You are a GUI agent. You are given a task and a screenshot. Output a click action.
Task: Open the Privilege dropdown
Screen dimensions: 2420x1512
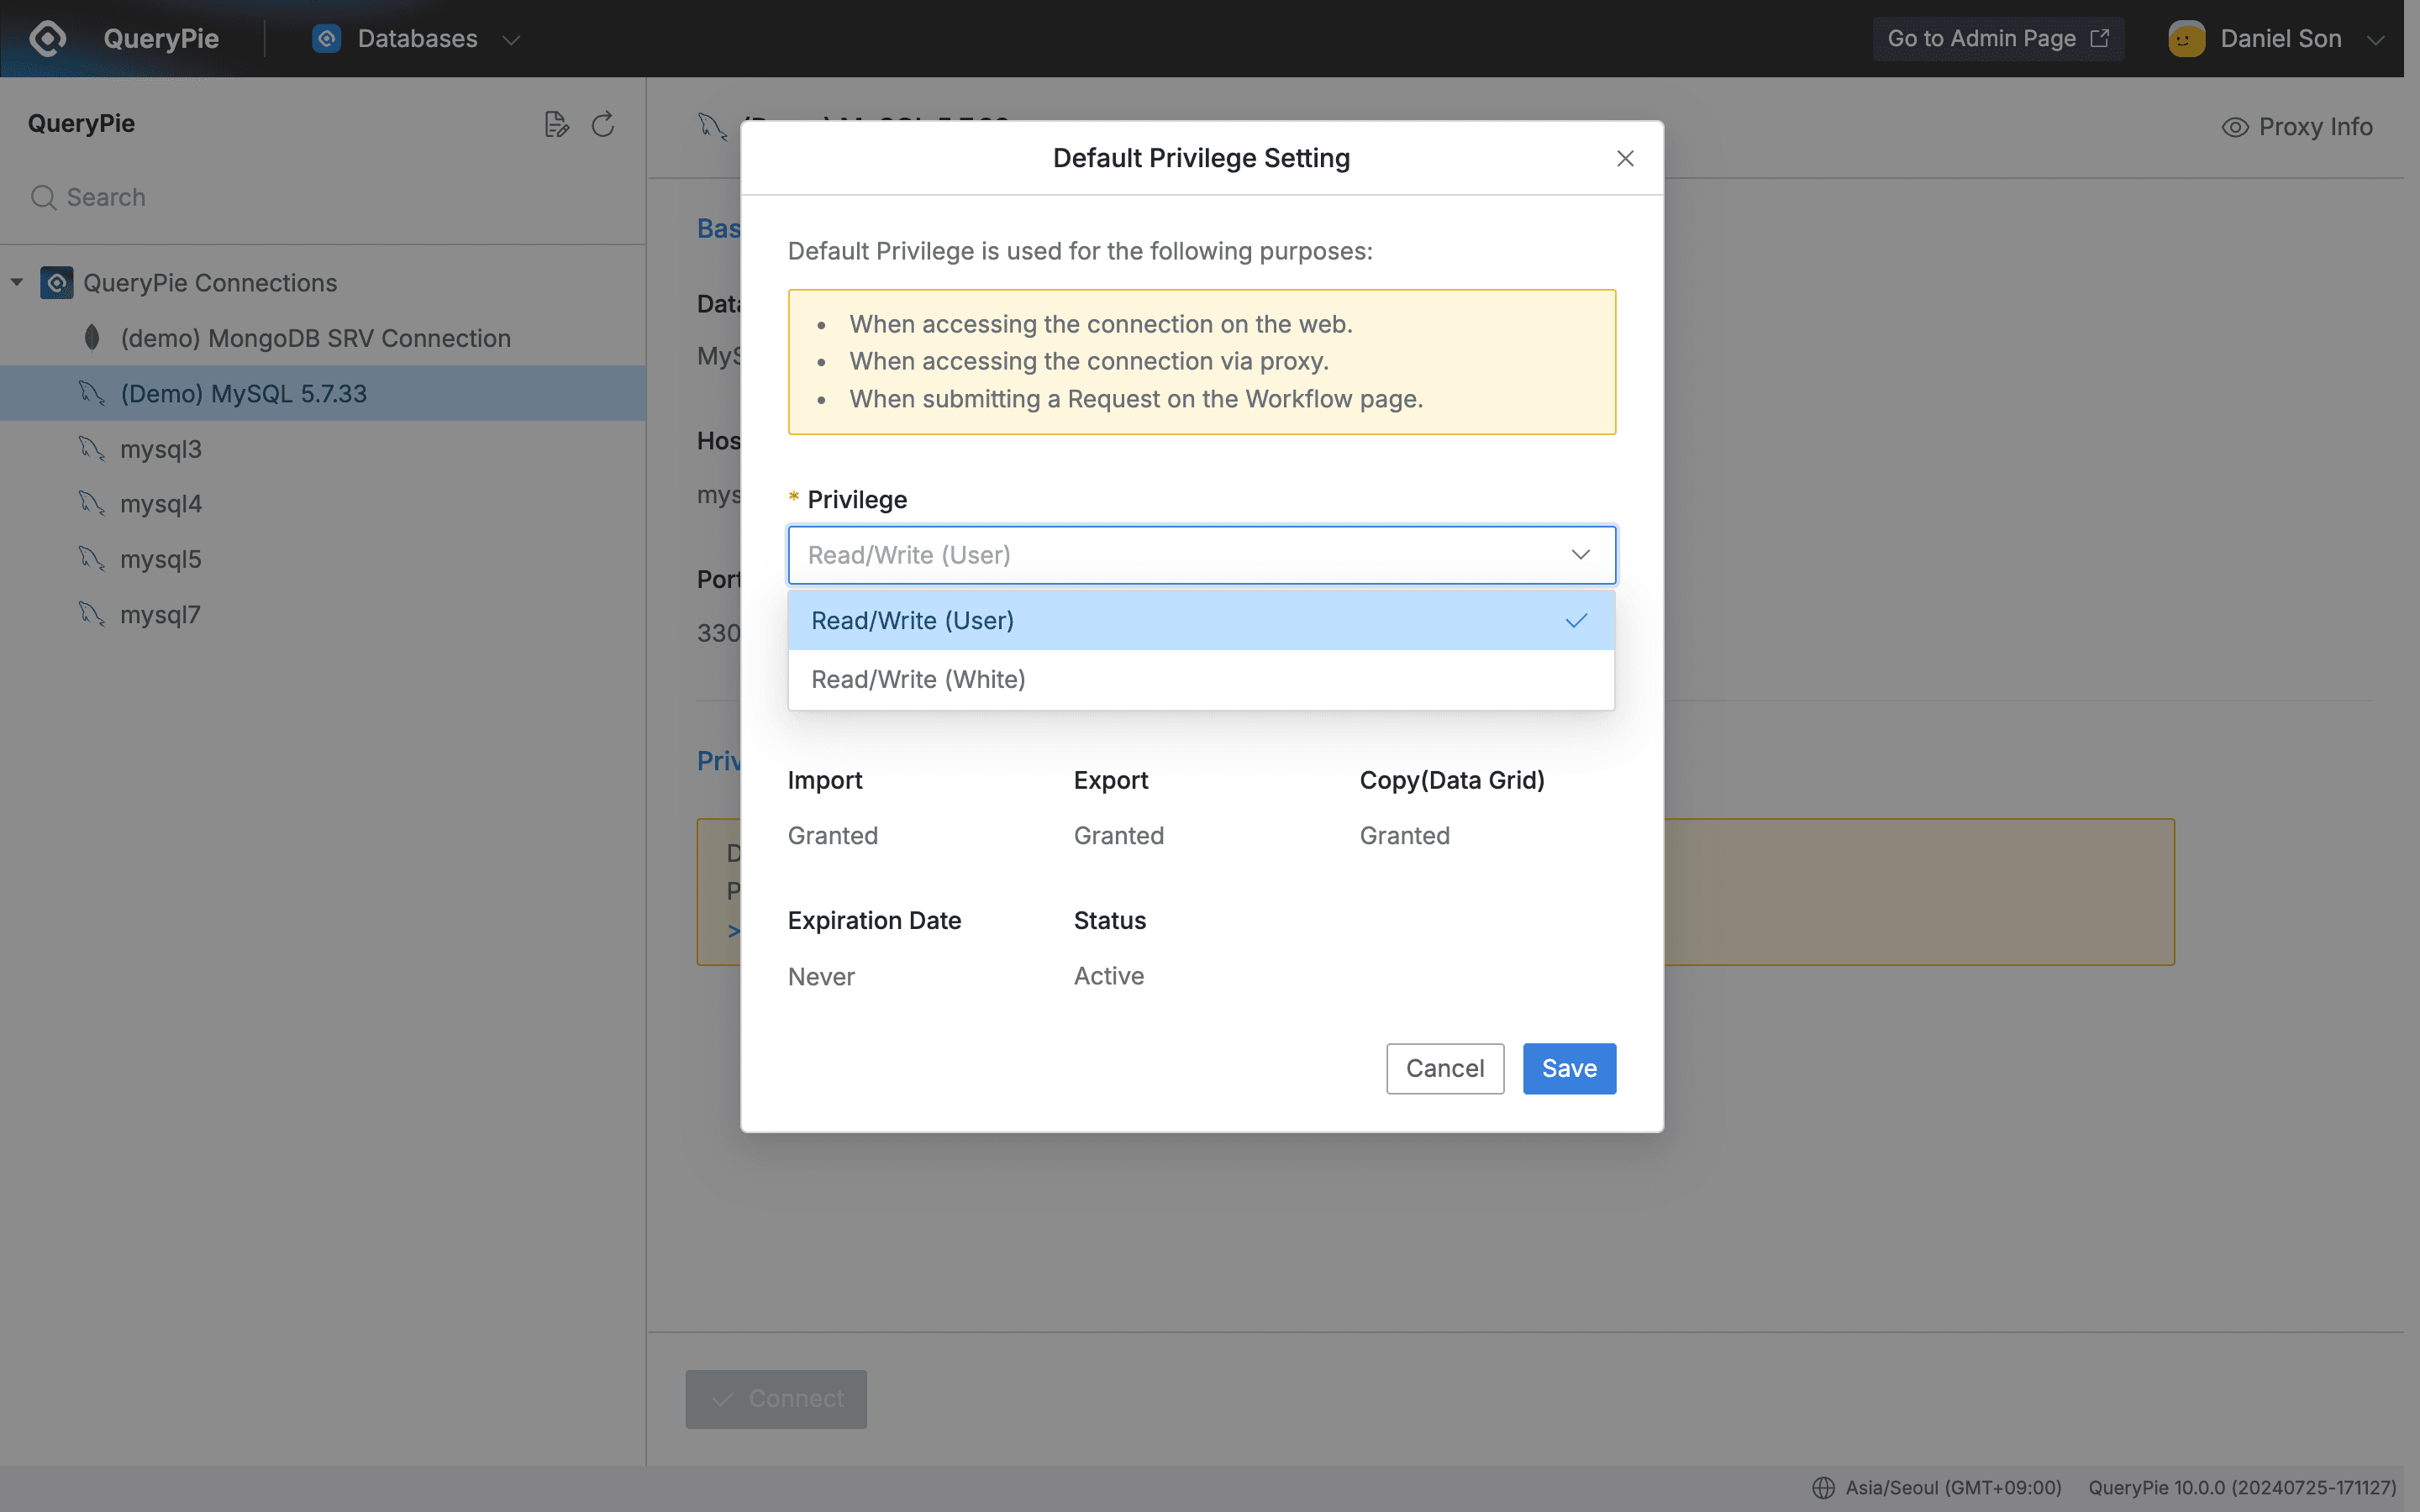click(x=1200, y=555)
